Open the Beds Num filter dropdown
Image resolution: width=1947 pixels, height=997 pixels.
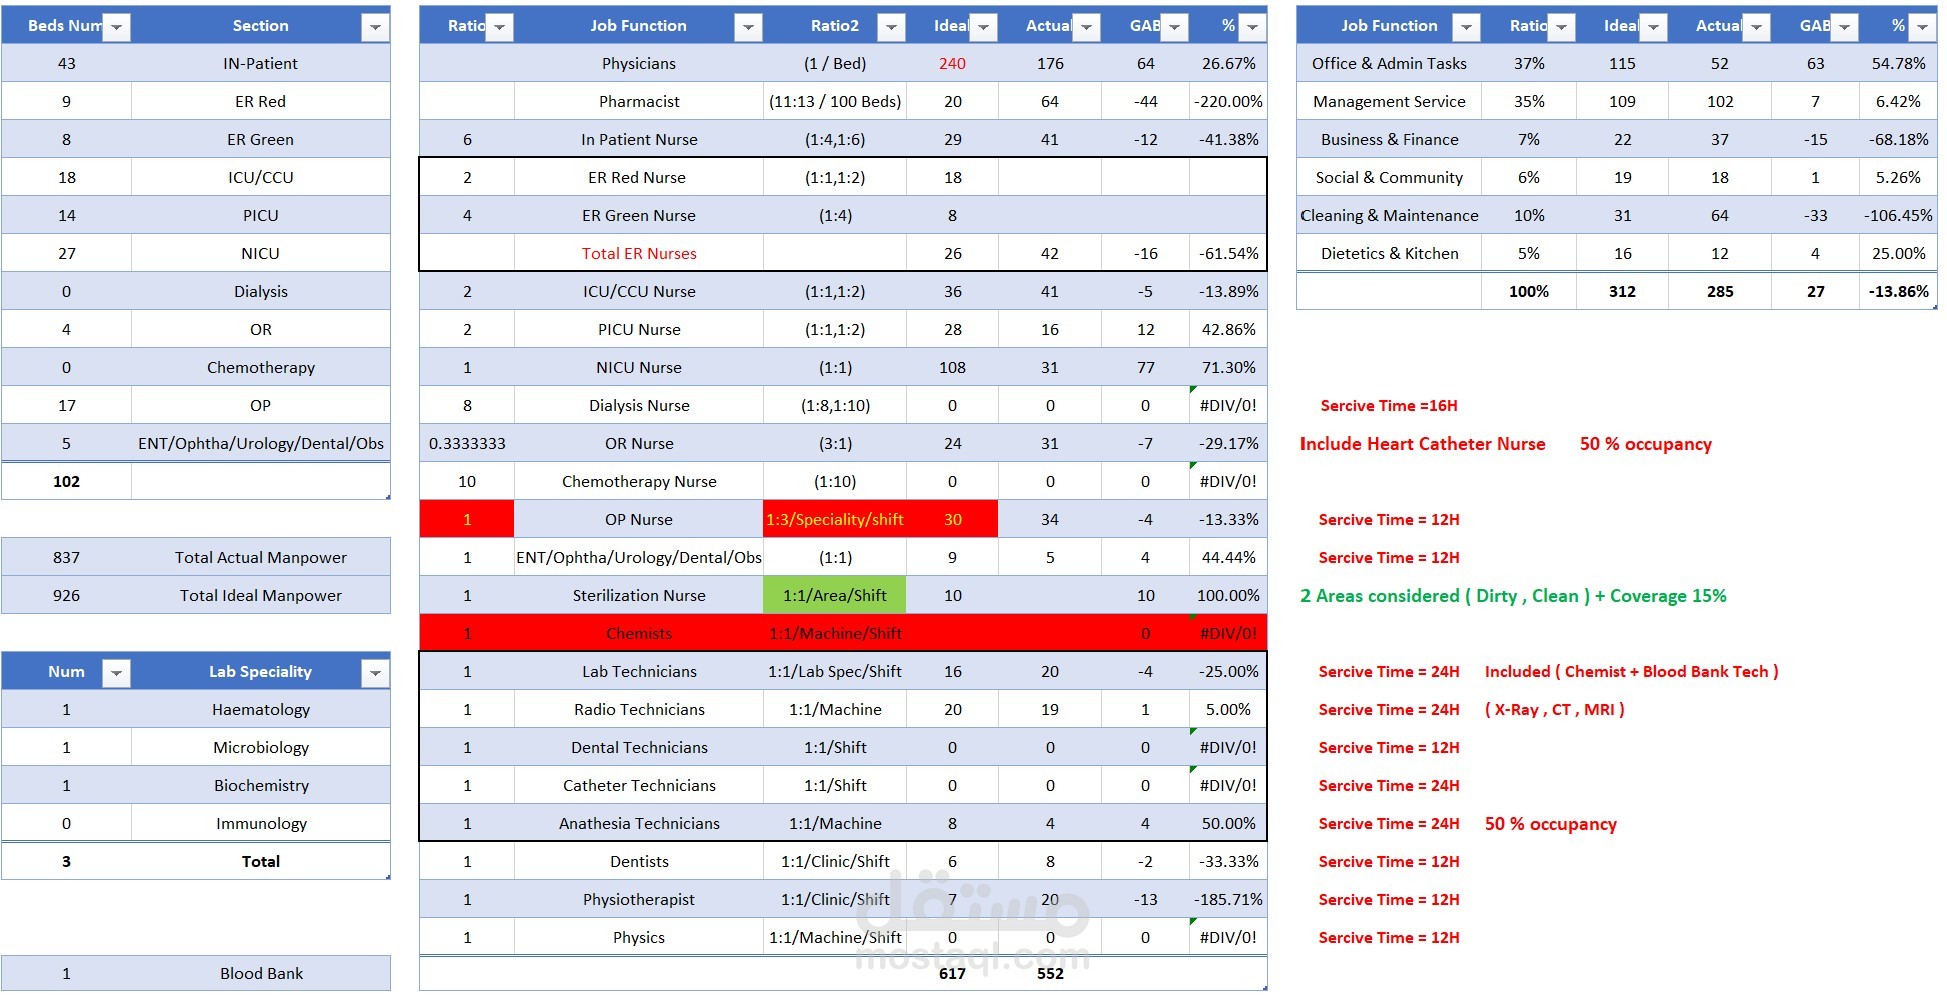point(117,27)
